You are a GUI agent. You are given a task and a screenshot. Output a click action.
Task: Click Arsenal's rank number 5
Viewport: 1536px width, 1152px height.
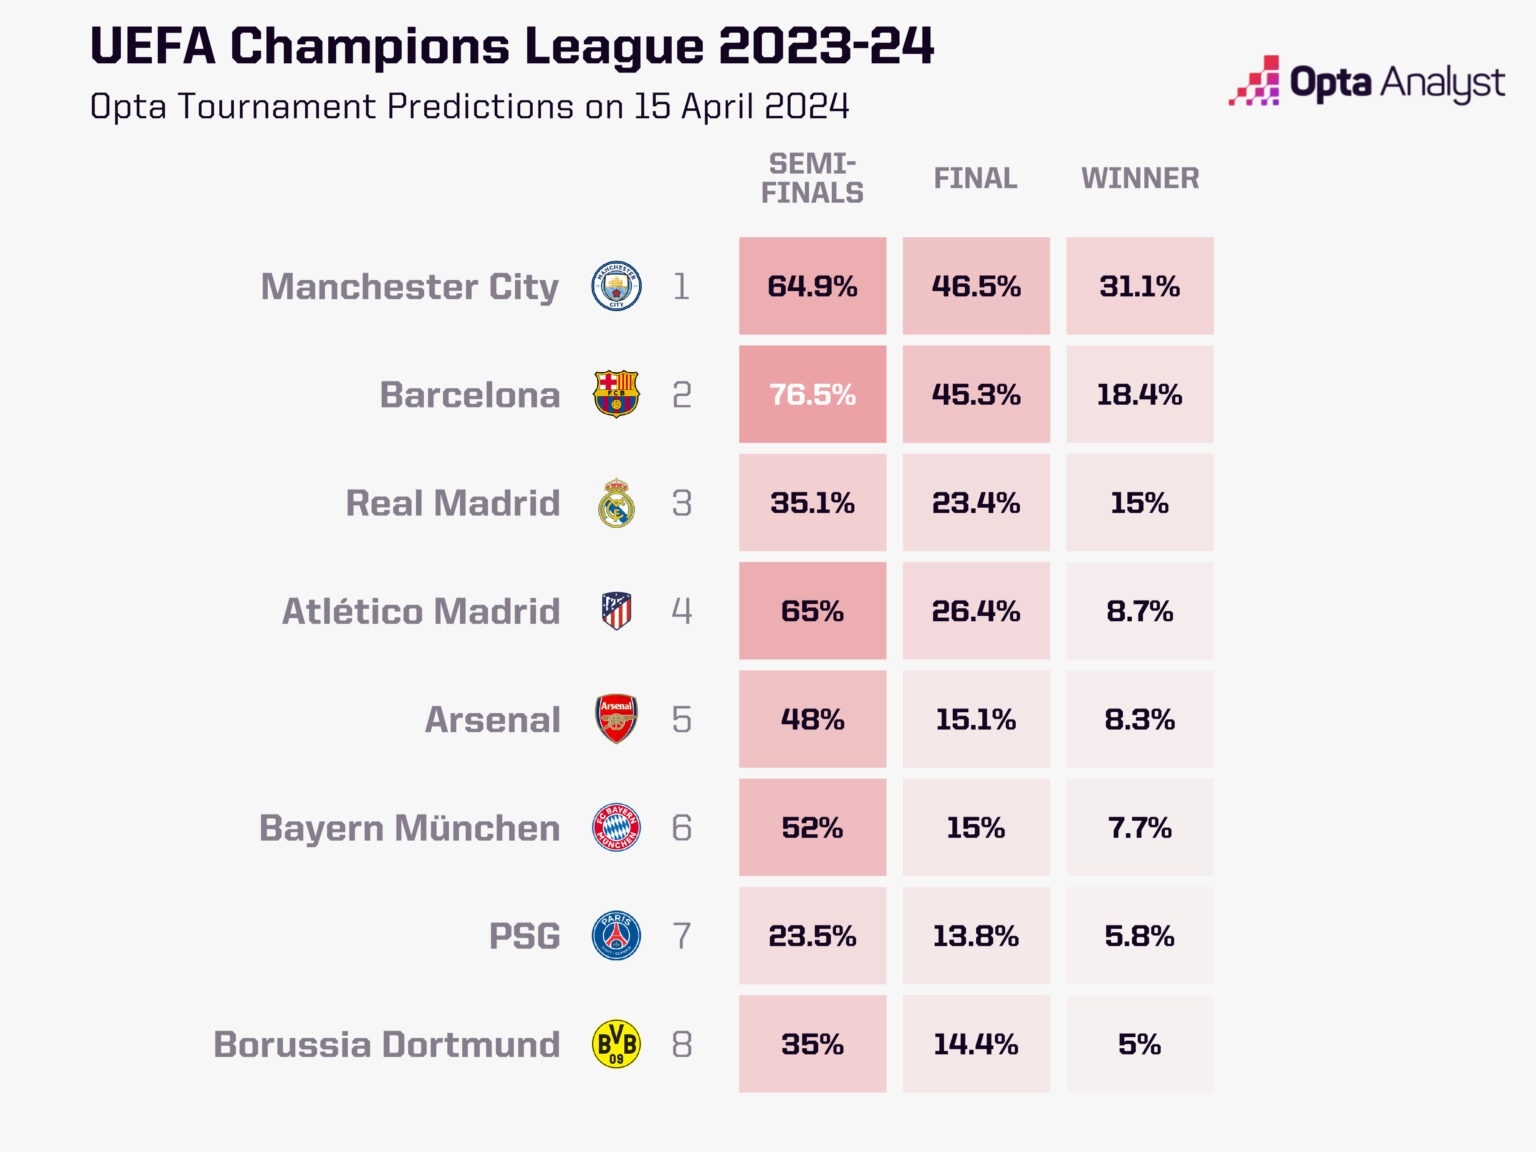[x=681, y=720]
